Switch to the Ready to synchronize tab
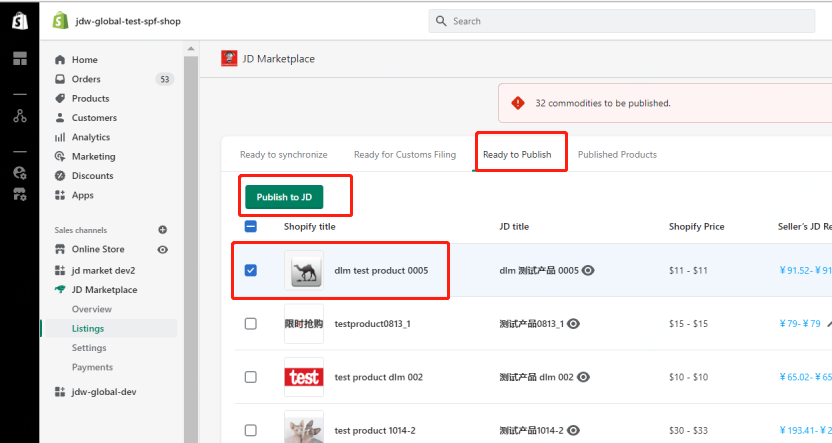This screenshot has width=832, height=443. pos(284,154)
